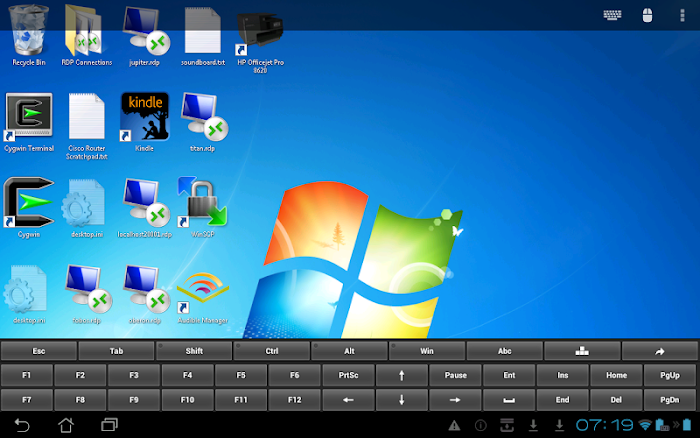Open the Kindle desktop shortcut
Viewport: 700px width, 438px height.
[x=144, y=119]
